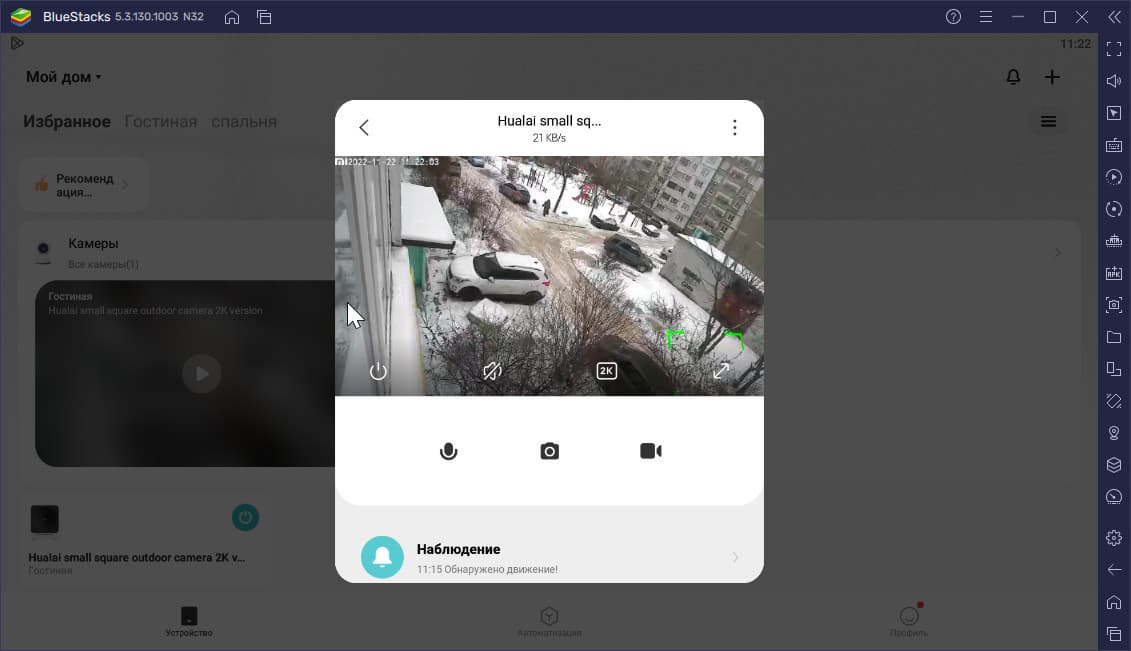The width and height of the screenshot is (1131, 651).
Task: Collapse BlueStacks sidebar double arrow
Action: point(1114,17)
